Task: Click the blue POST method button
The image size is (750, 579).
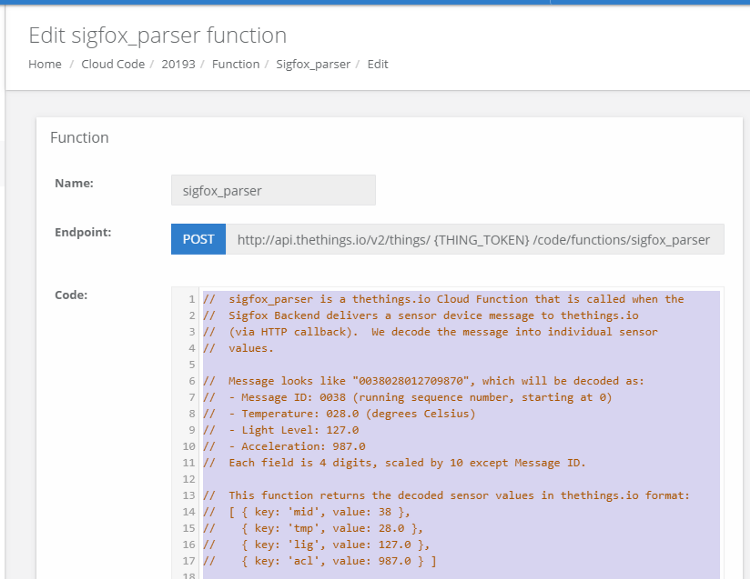Action: coord(199,239)
